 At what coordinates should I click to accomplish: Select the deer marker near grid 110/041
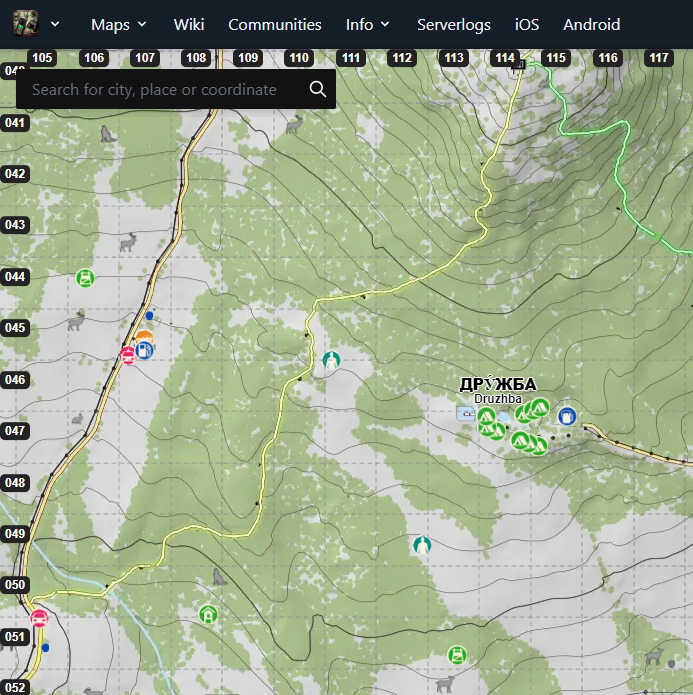[294, 125]
